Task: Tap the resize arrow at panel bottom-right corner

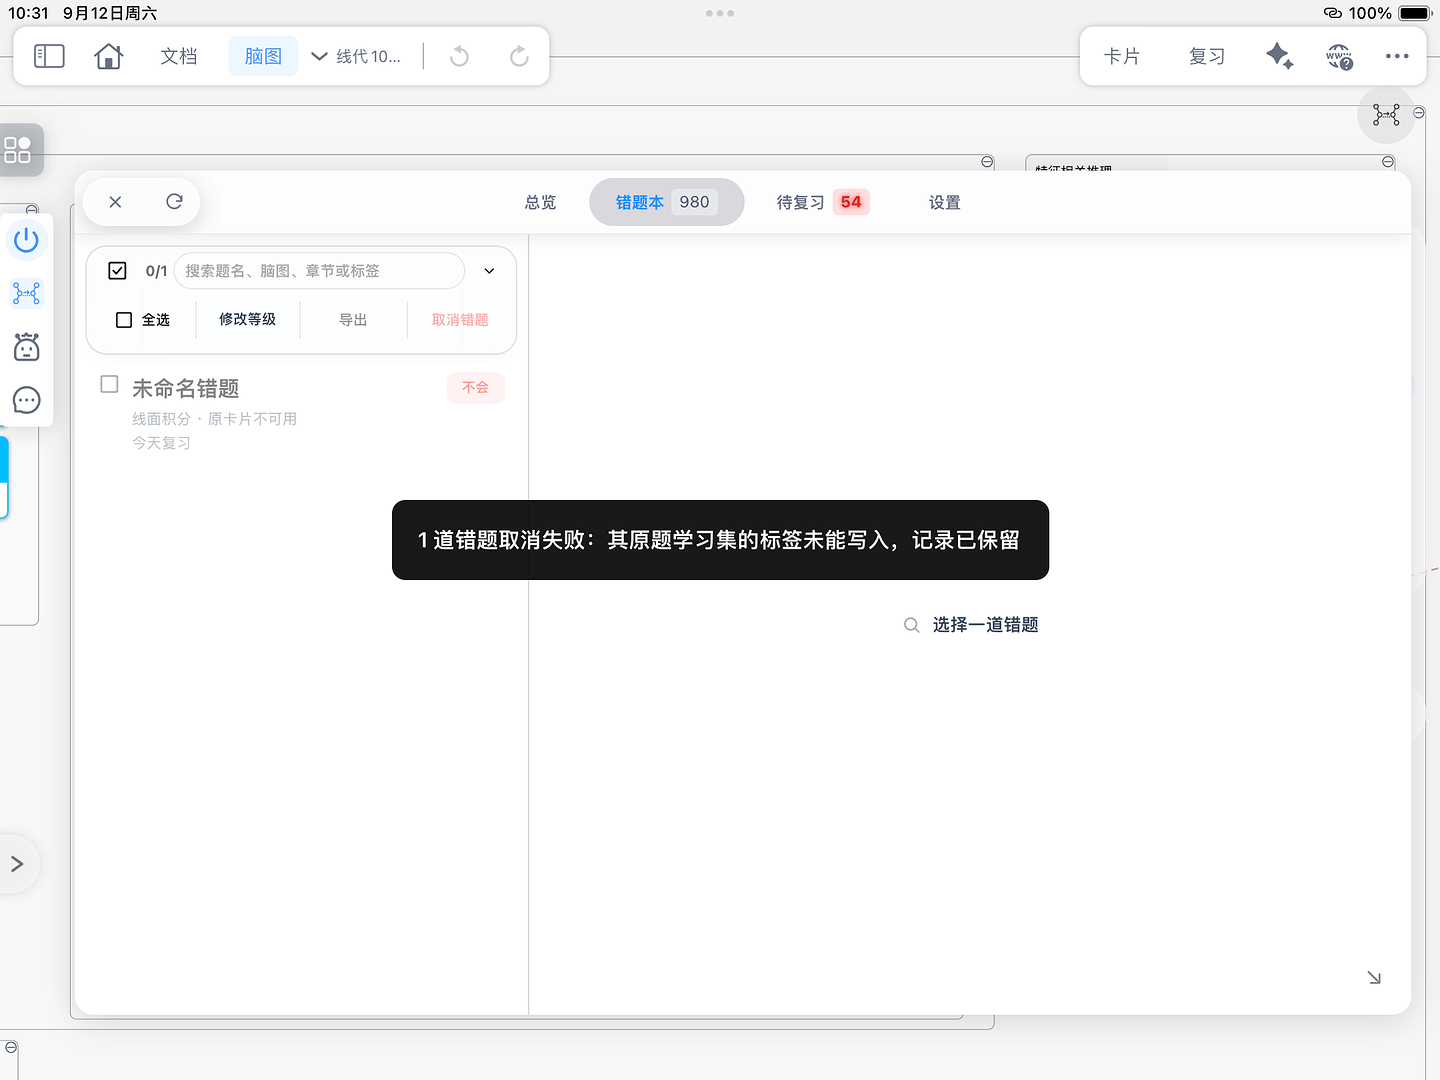Action: (1374, 977)
